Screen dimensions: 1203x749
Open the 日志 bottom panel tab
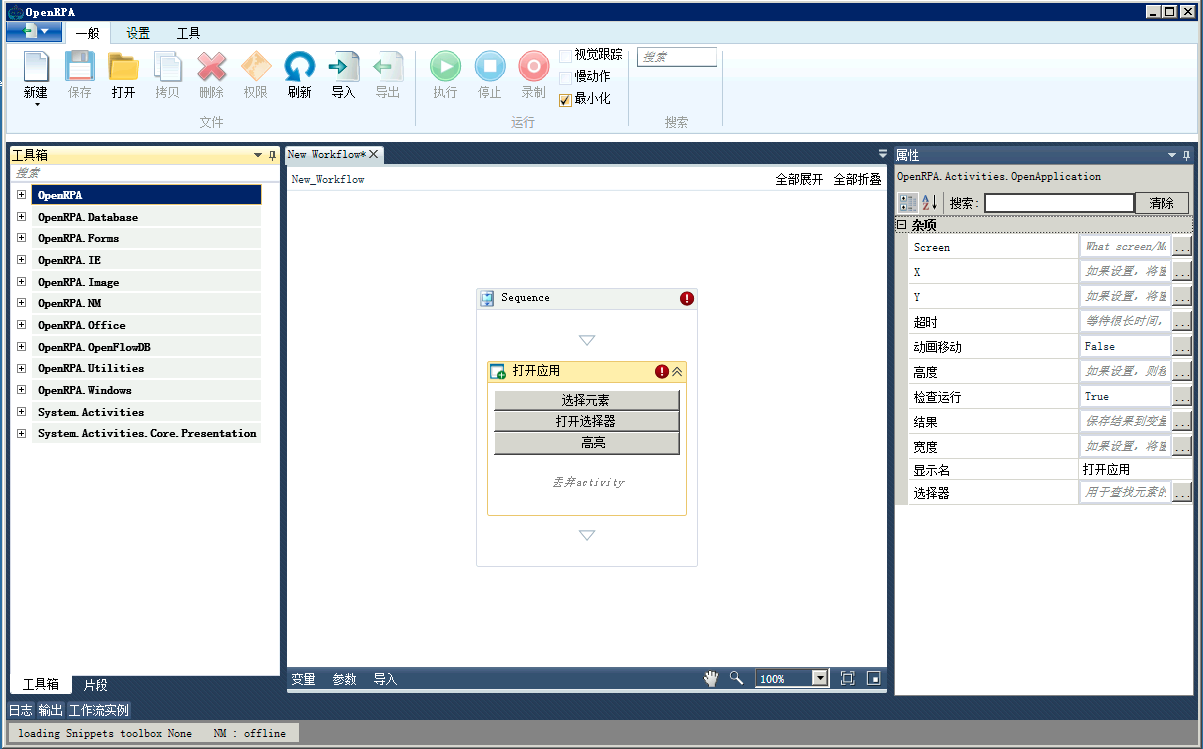click(x=21, y=710)
